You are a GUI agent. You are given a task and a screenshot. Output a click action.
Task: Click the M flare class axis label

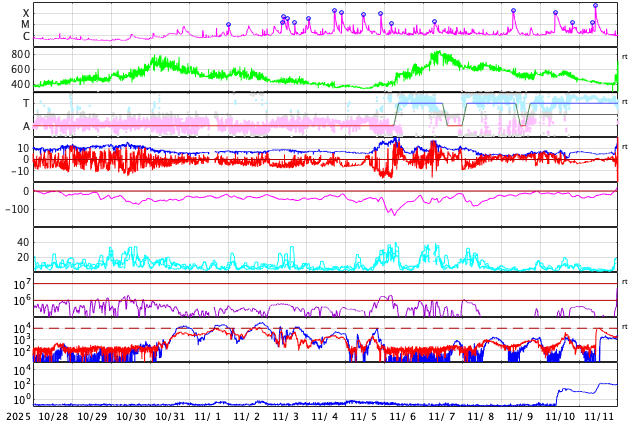tap(26, 24)
